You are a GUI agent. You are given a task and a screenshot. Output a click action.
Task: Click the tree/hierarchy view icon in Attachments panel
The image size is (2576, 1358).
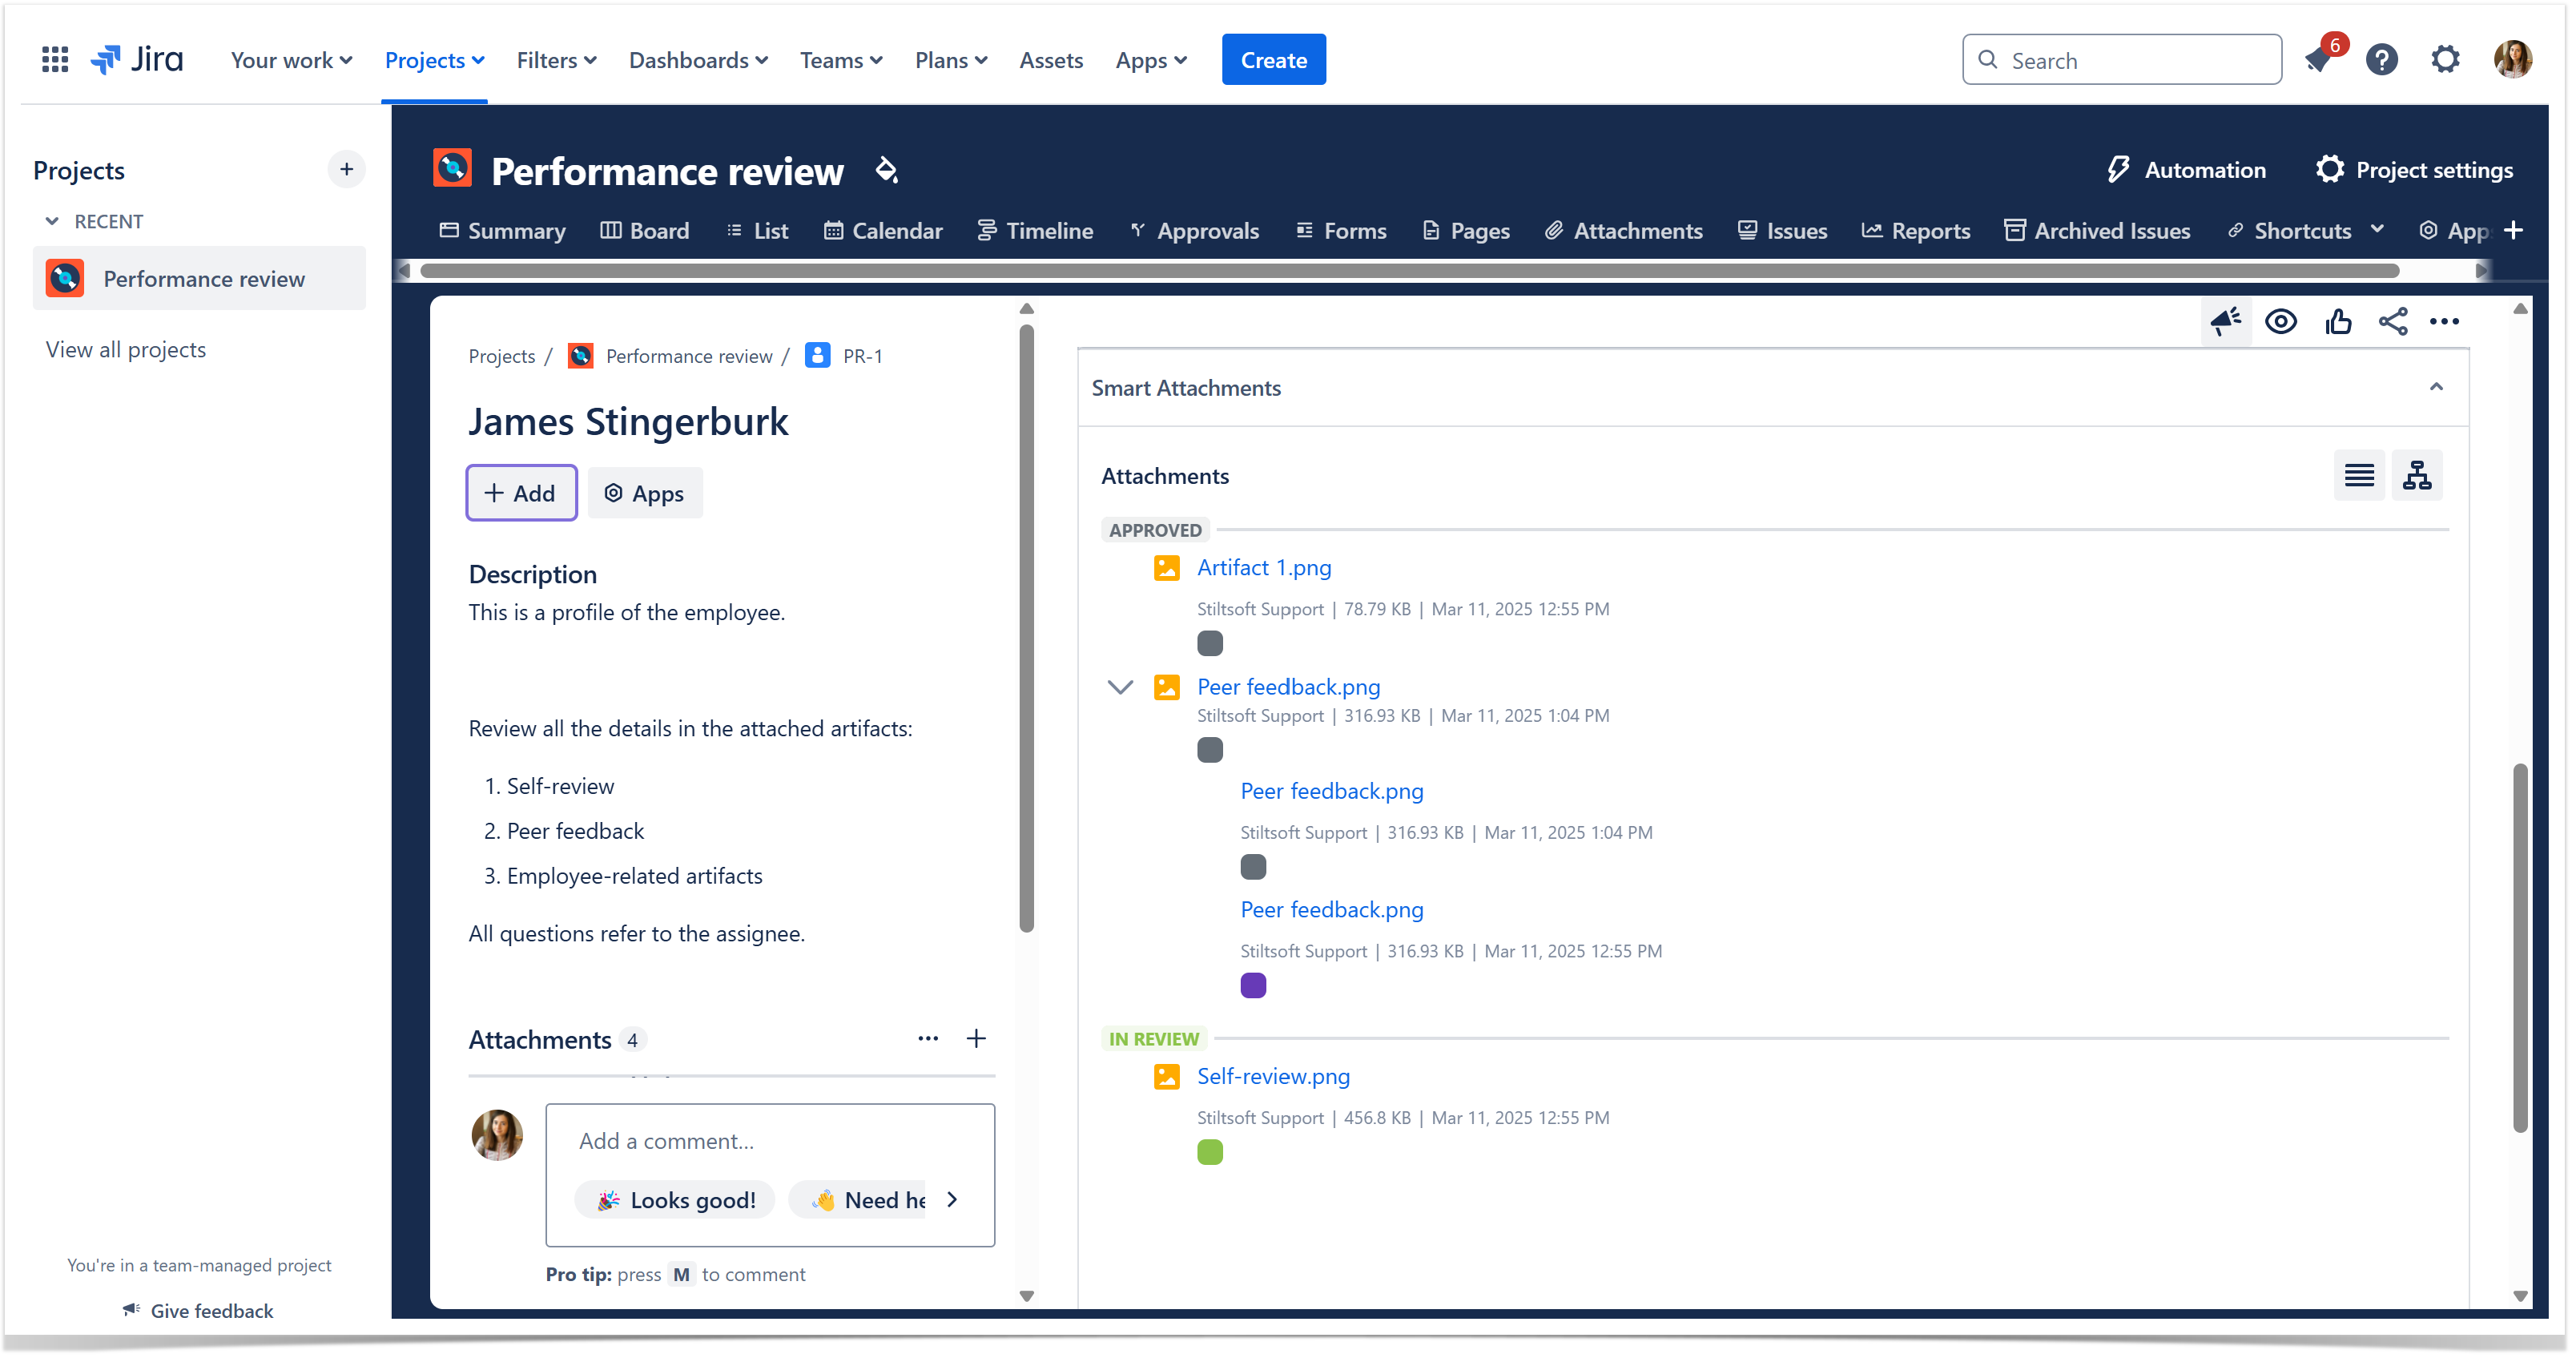(2416, 473)
